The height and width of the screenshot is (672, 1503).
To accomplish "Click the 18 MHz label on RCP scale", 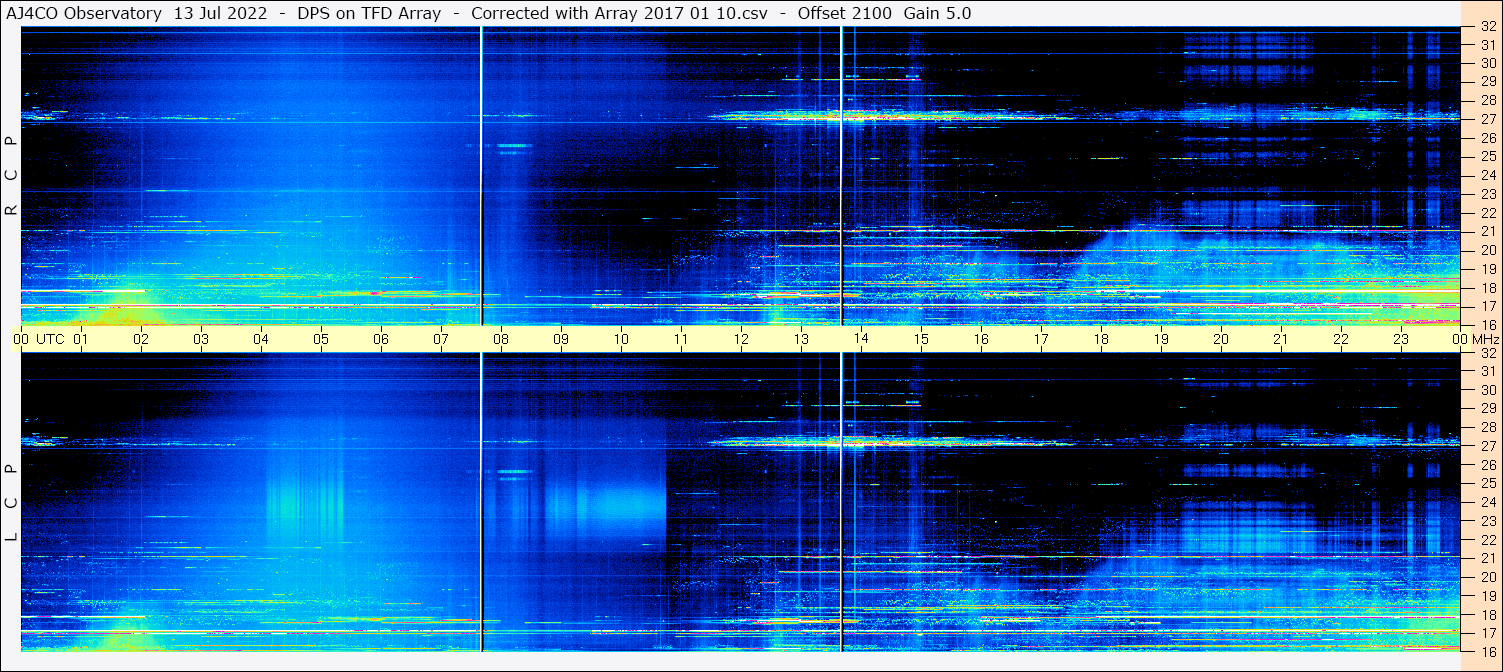I will pyautogui.click(x=1487, y=287).
